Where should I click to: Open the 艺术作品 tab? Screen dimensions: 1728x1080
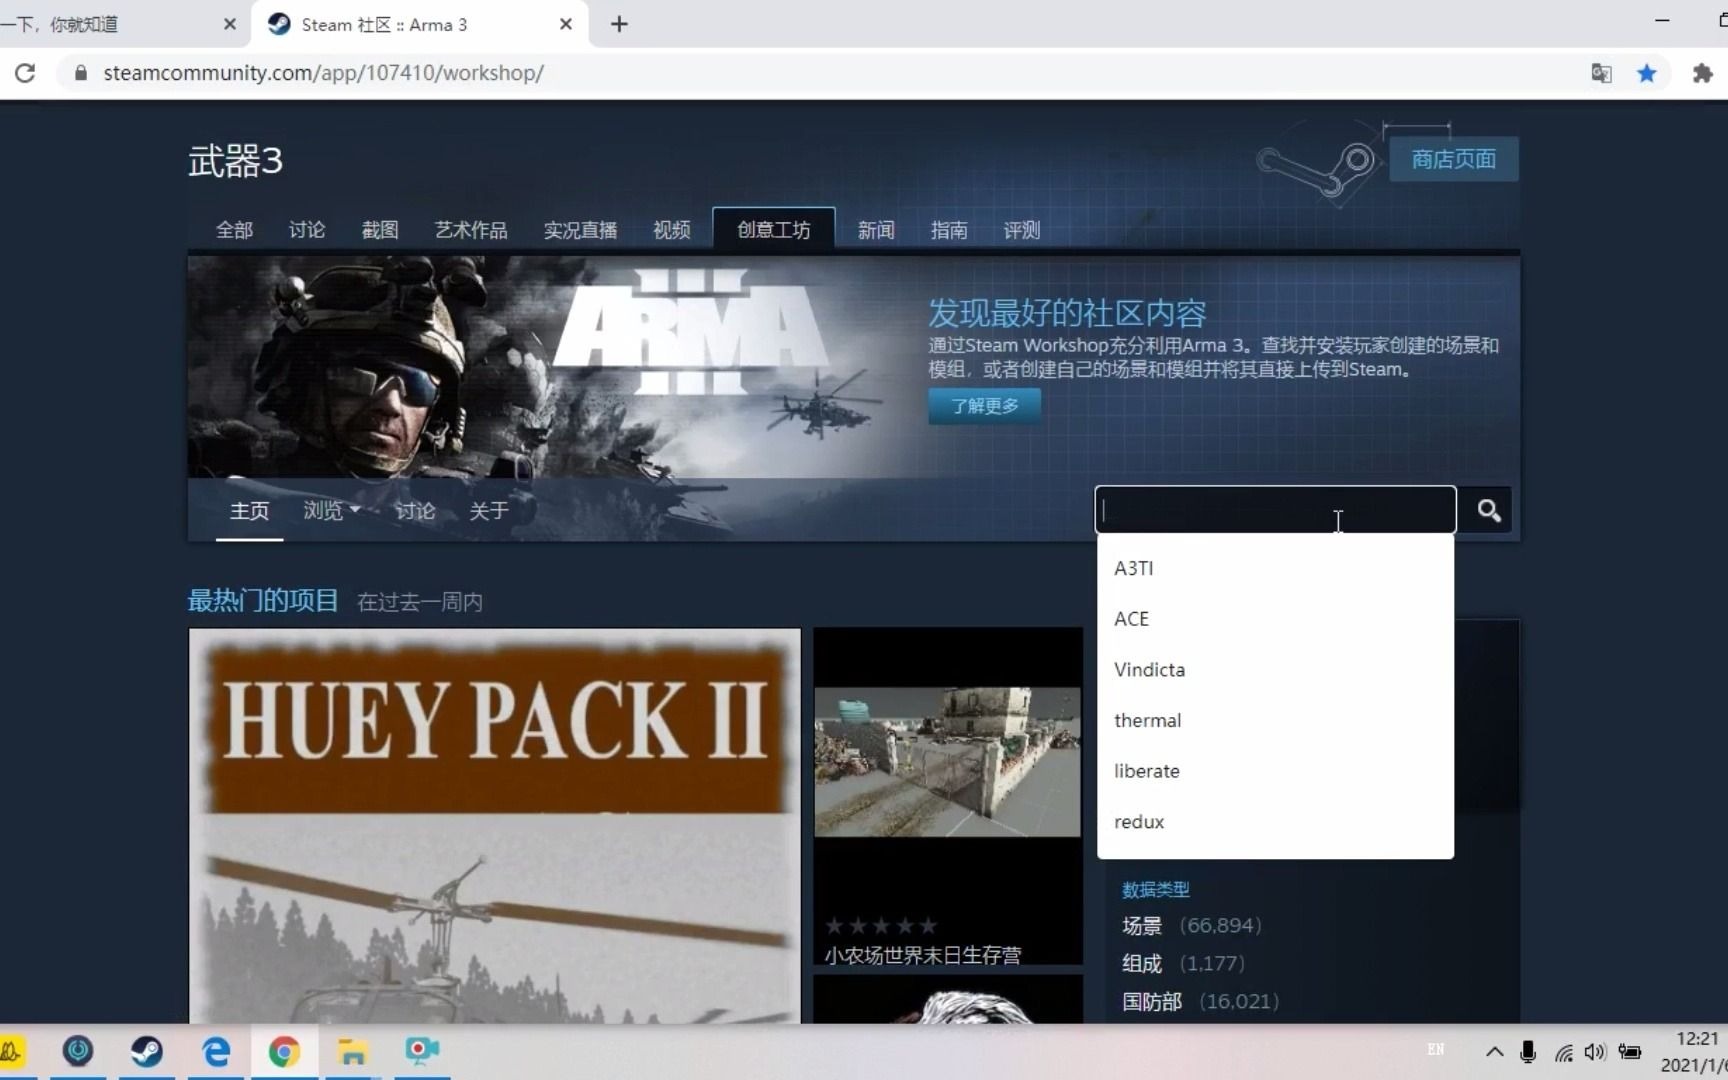tap(471, 230)
